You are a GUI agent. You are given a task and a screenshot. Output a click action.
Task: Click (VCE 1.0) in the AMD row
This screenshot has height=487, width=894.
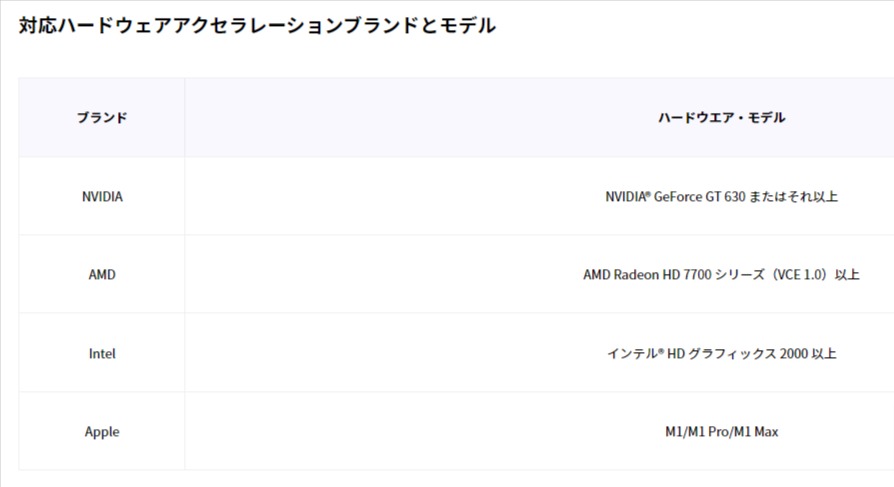pyautogui.click(x=799, y=274)
